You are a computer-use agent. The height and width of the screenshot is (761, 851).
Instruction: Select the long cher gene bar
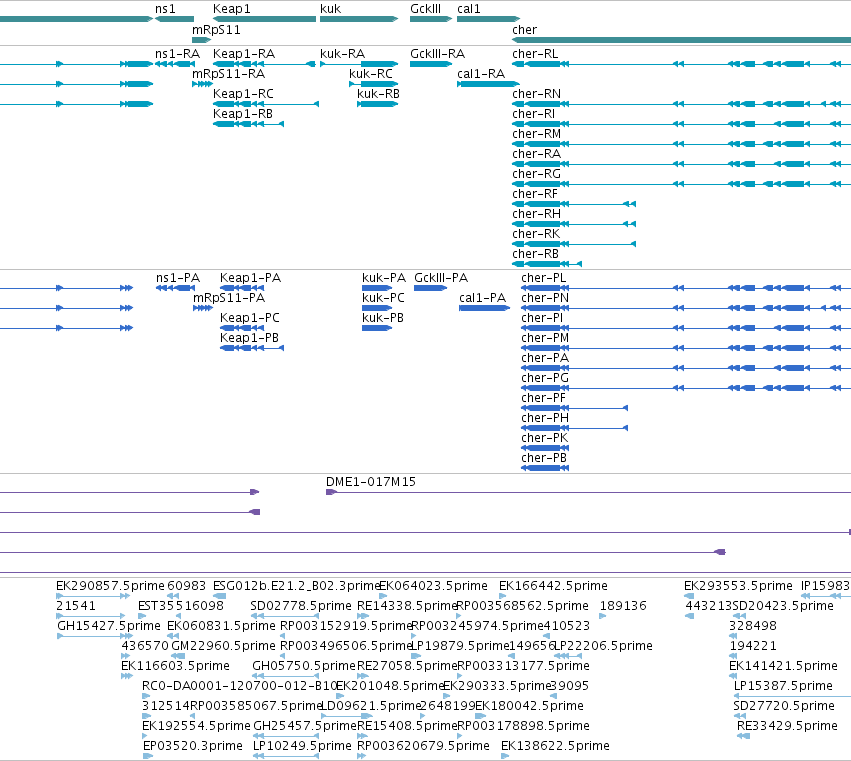(x=681, y=40)
